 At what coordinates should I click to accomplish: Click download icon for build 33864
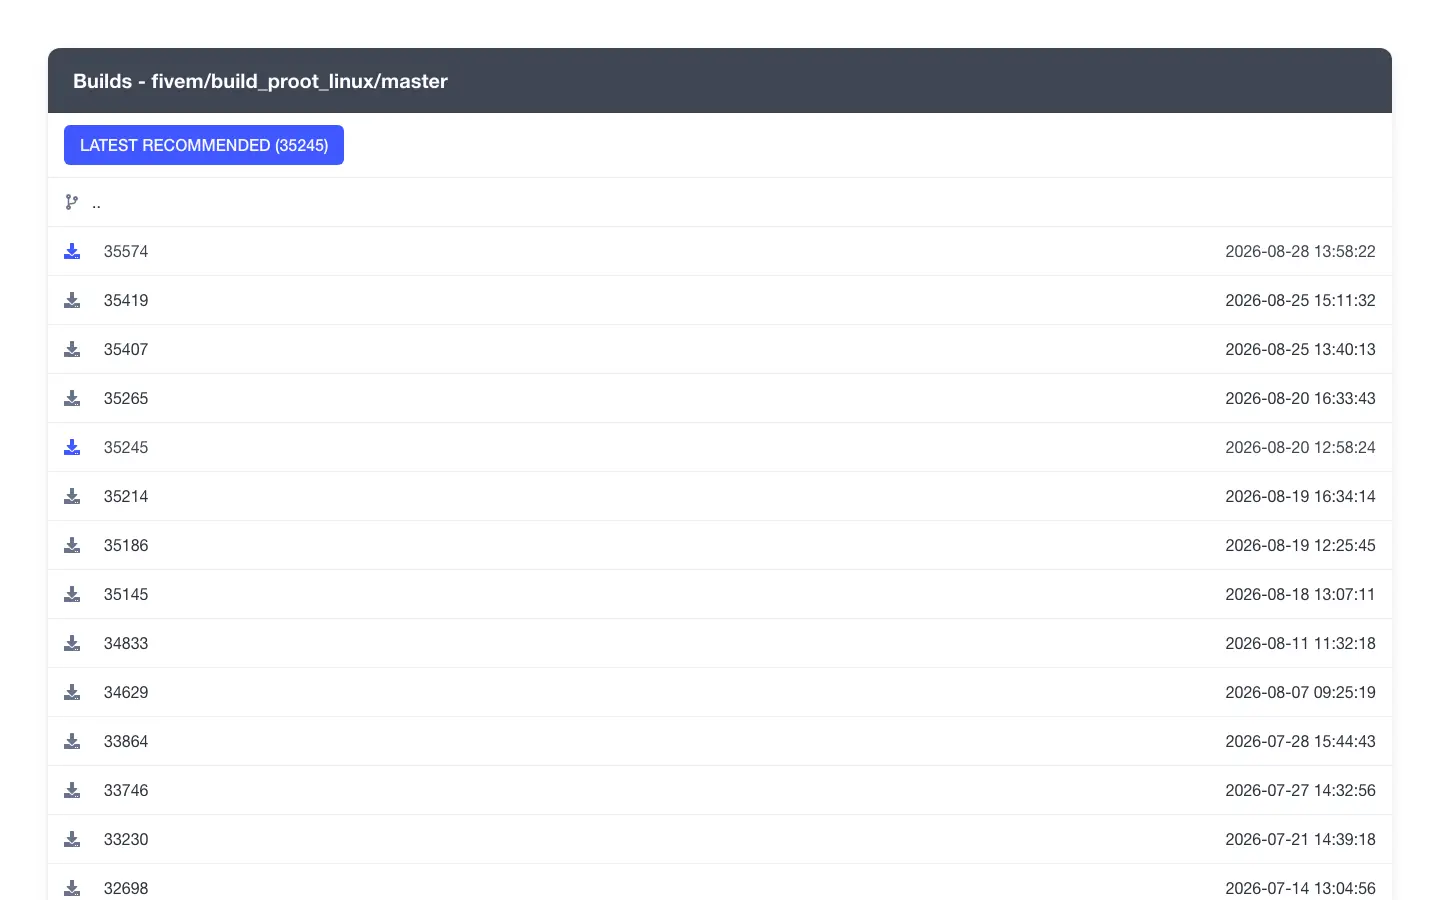pyautogui.click(x=72, y=741)
